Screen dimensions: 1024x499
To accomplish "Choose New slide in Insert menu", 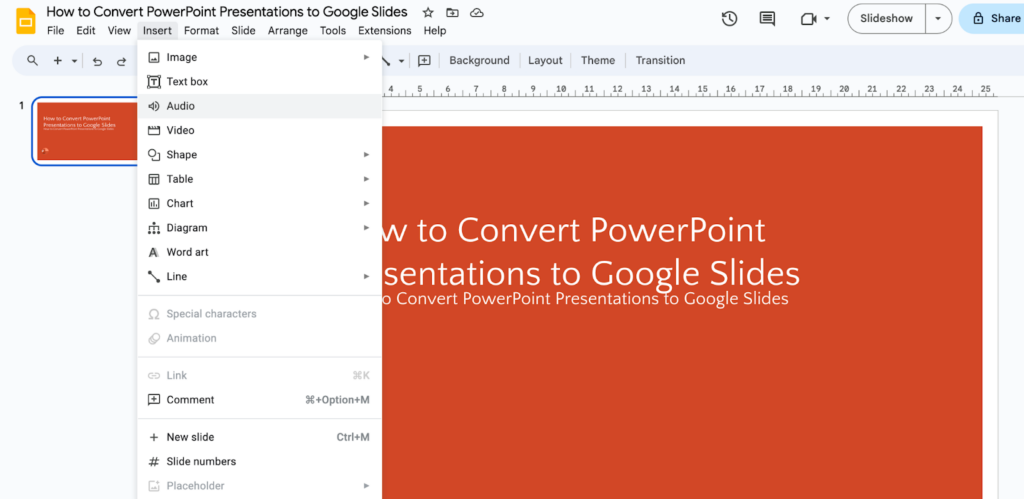I will [x=190, y=437].
